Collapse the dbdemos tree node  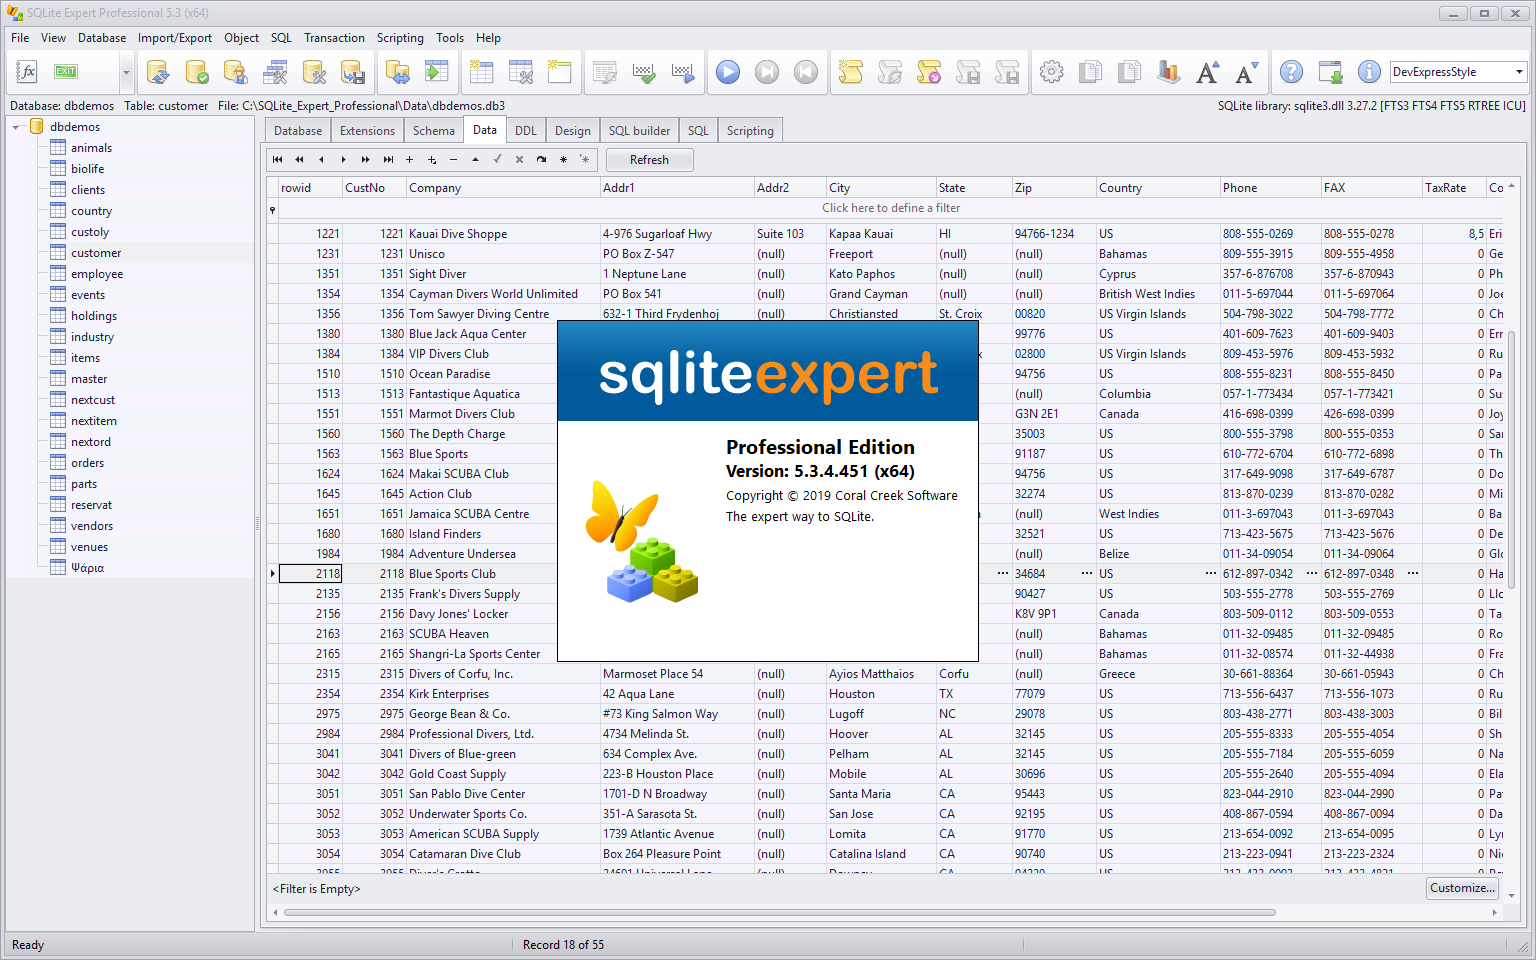tap(16, 127)
